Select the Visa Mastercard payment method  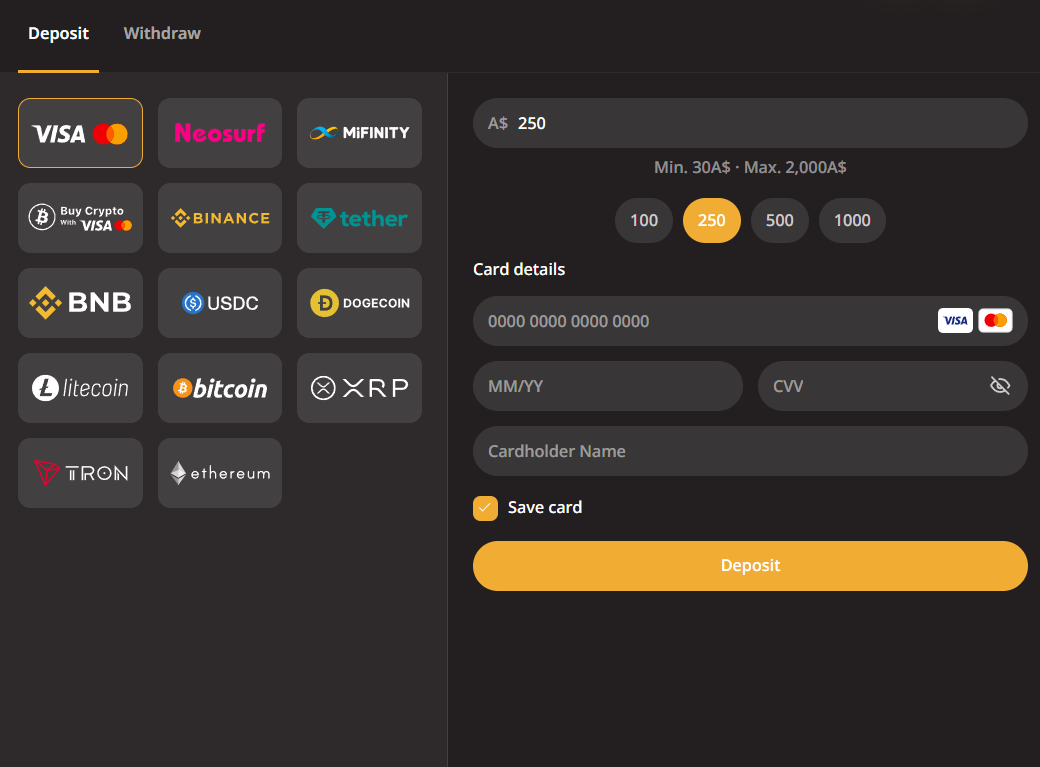[80, 133]
